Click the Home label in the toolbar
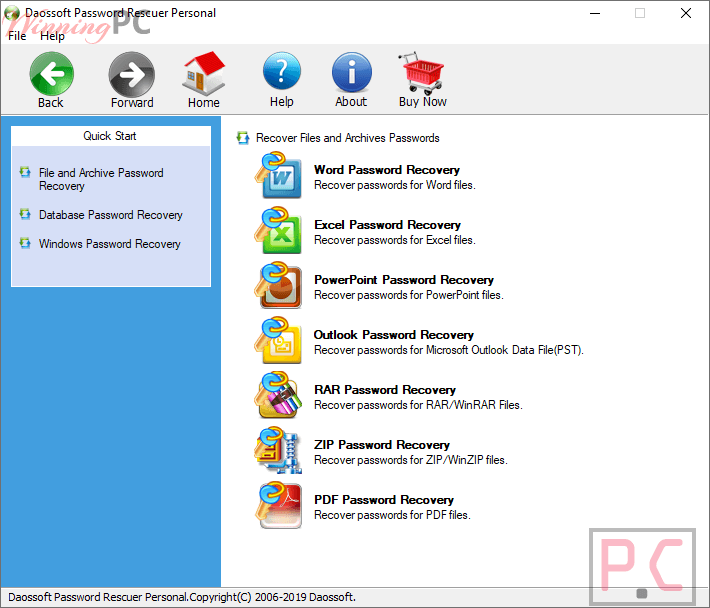Screen dimensions: 710x608 point(204,103)
